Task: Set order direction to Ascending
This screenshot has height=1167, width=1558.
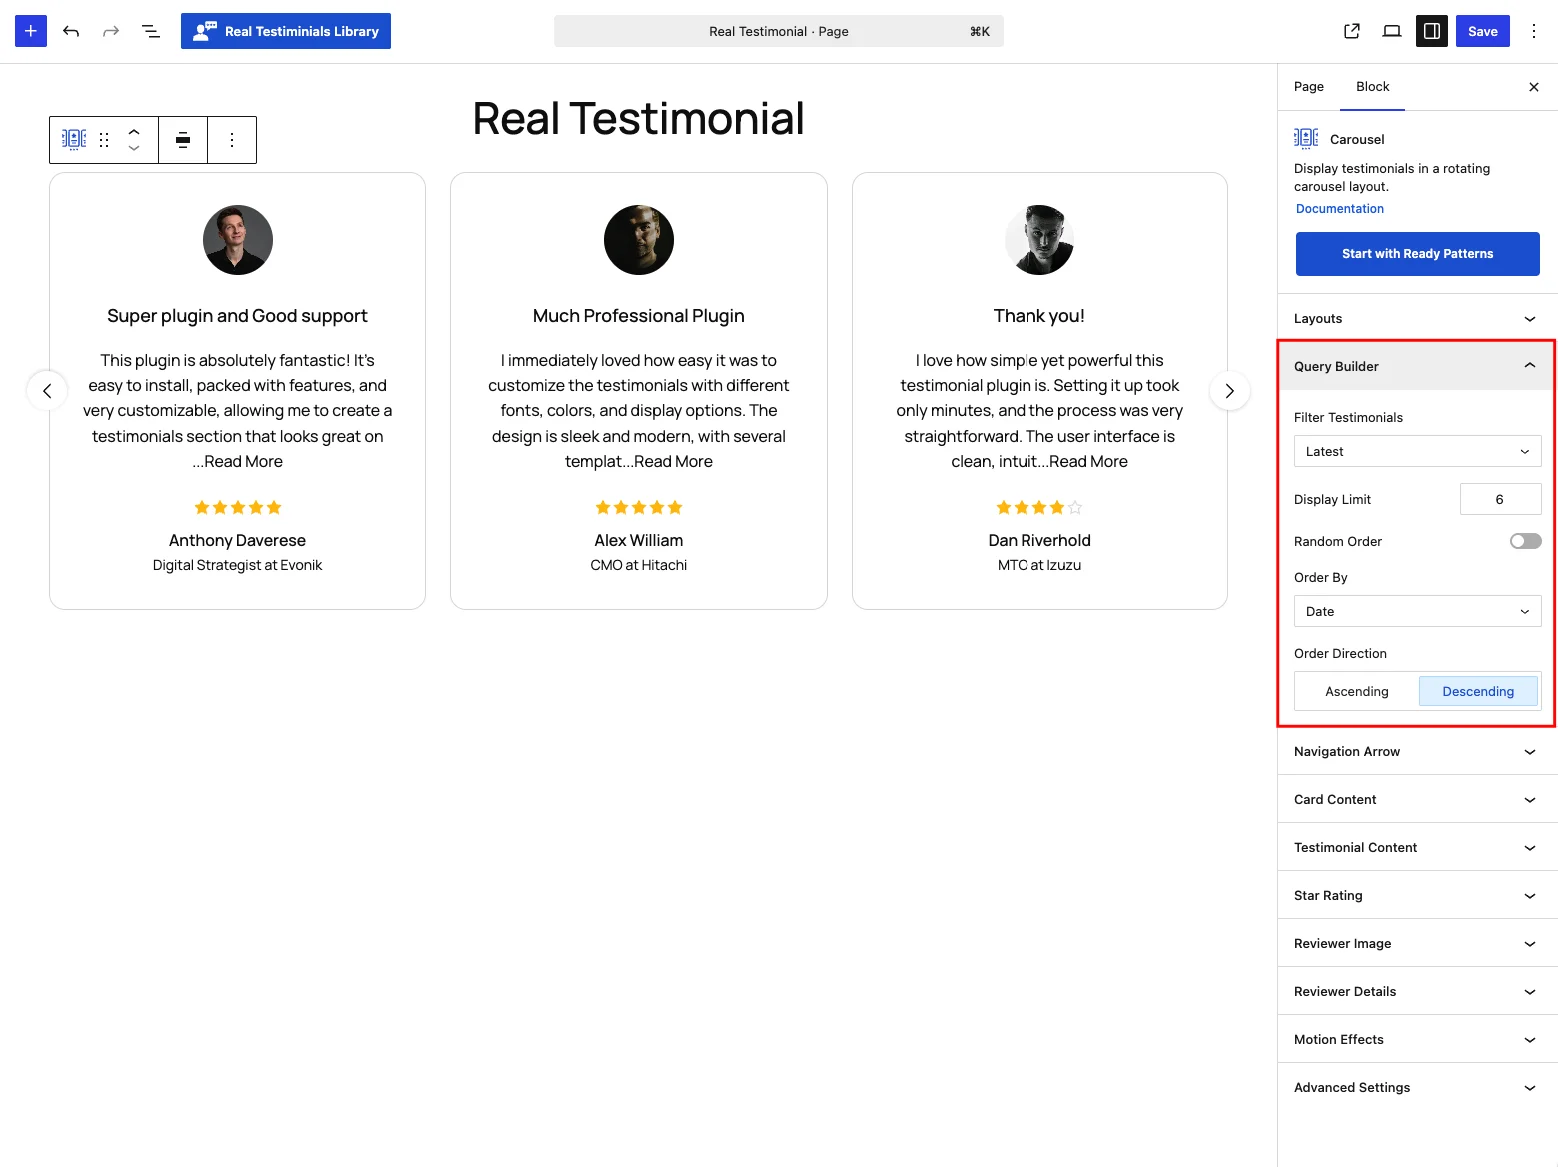Action: coord(1357,691)
